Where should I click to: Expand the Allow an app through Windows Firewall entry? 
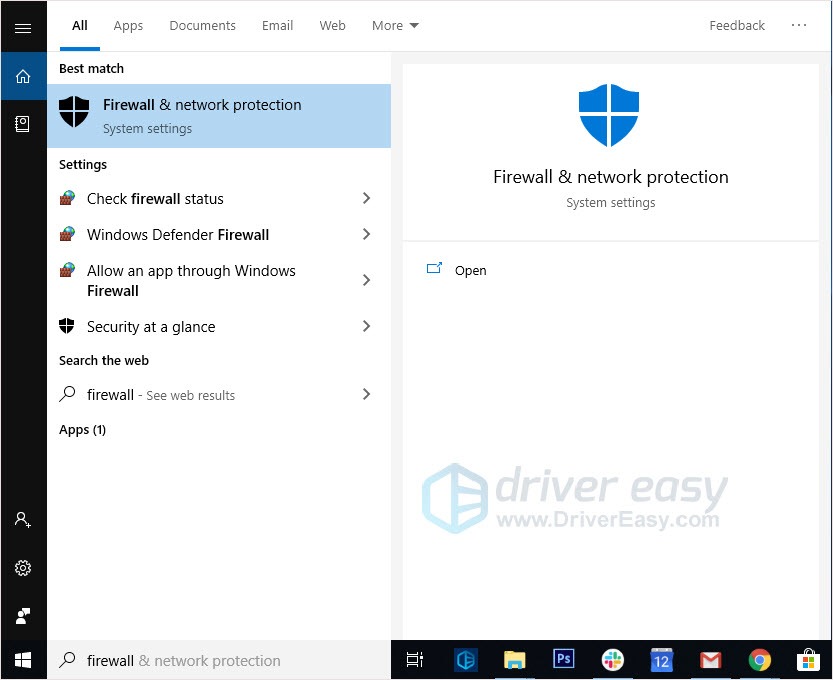pos(365,280)
